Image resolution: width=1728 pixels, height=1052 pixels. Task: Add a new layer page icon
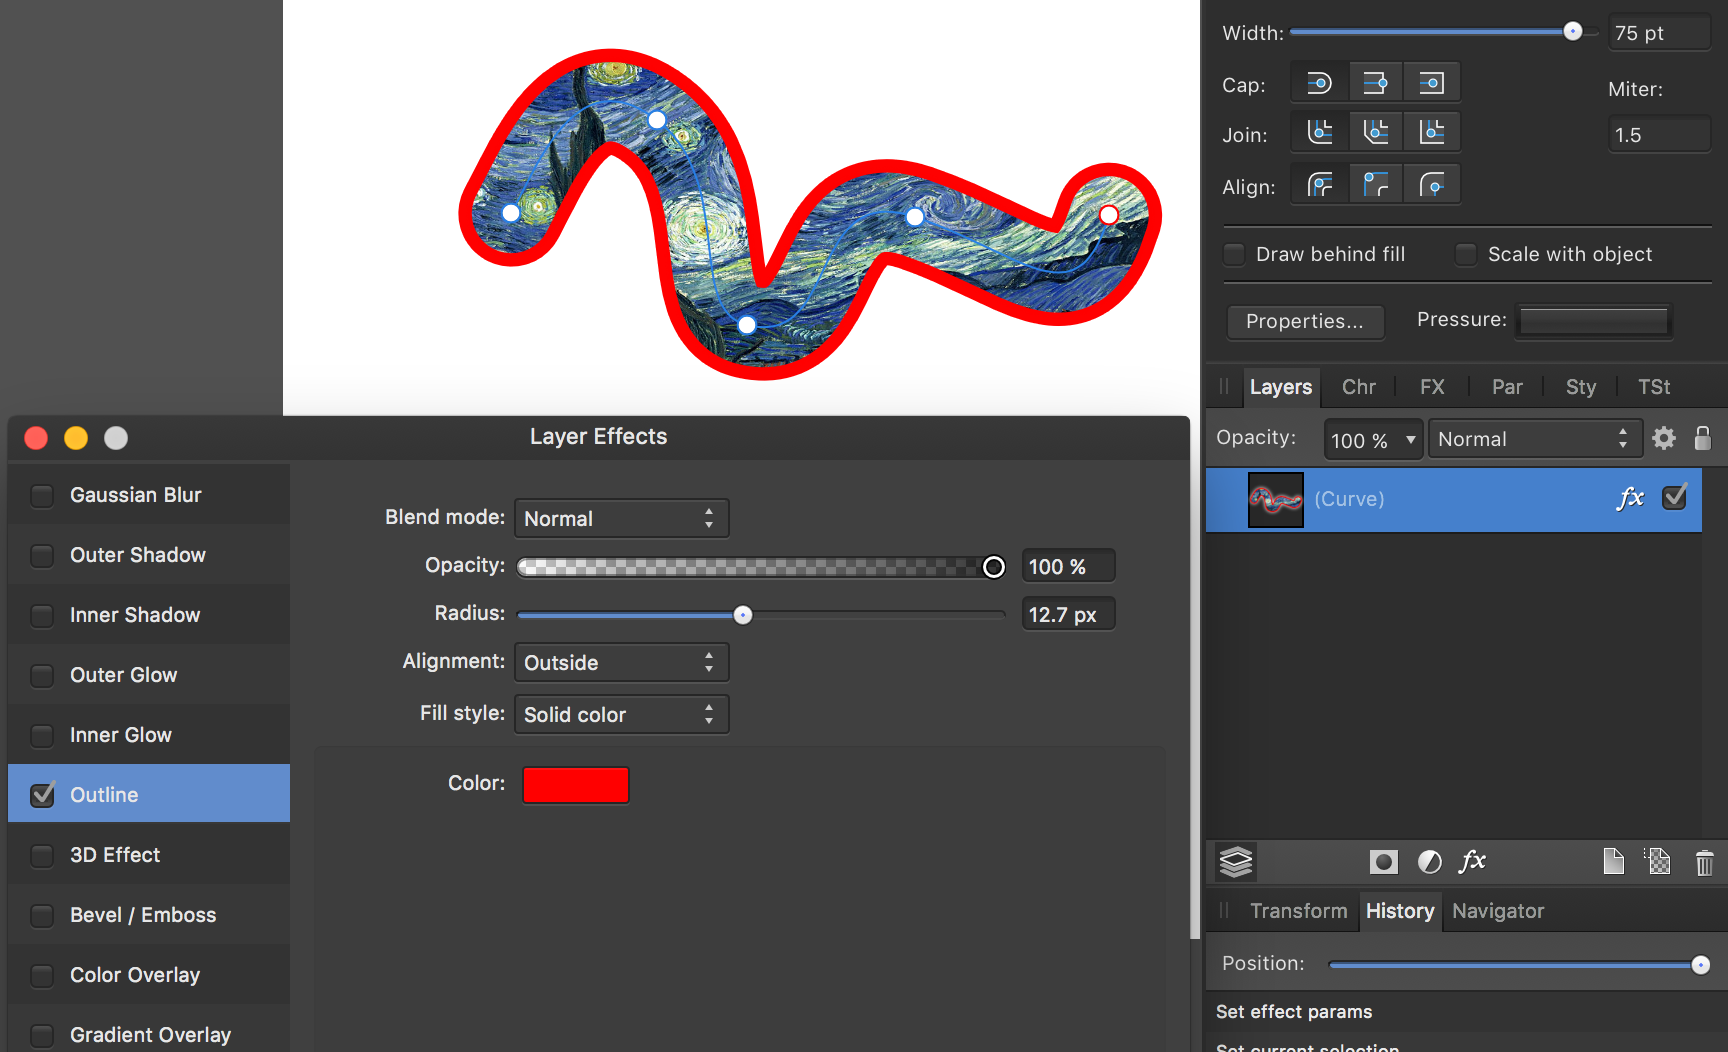pos(1613,861)
